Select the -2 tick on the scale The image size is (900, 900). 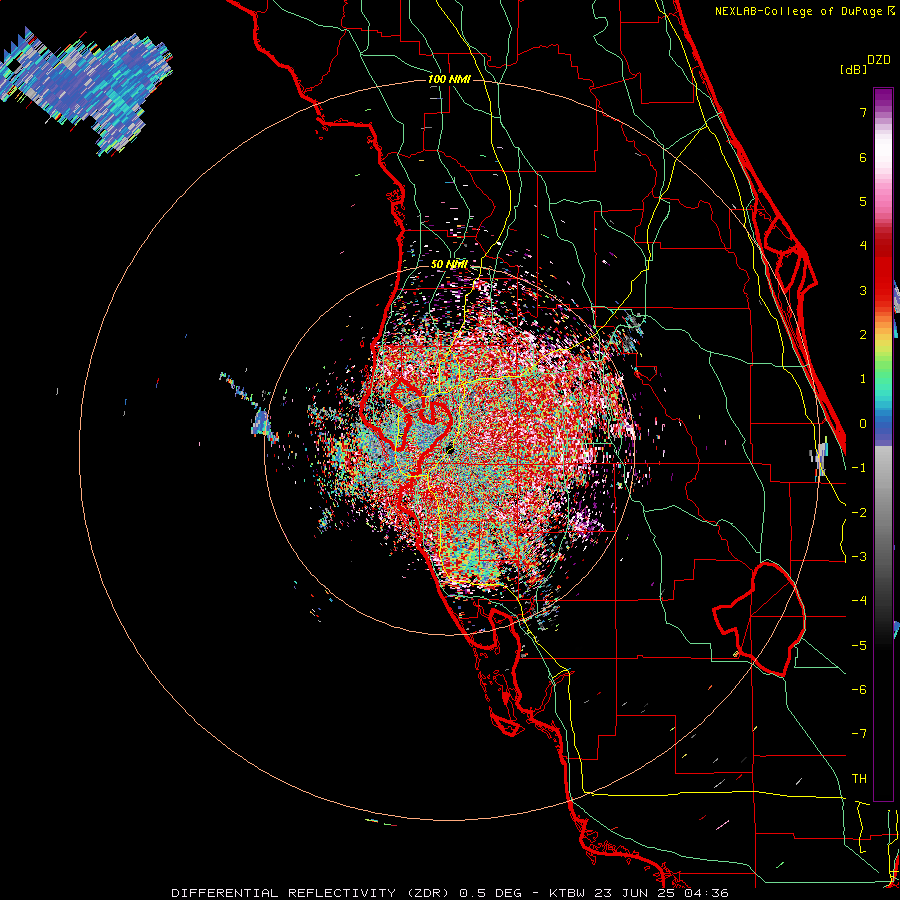pos(859,513)
